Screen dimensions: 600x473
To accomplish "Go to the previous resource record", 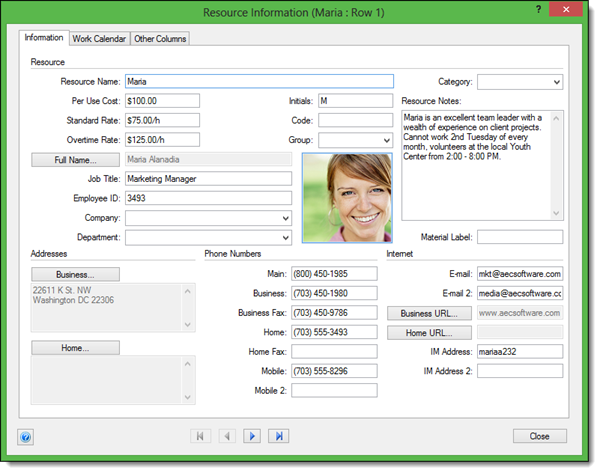I will 227,436.
